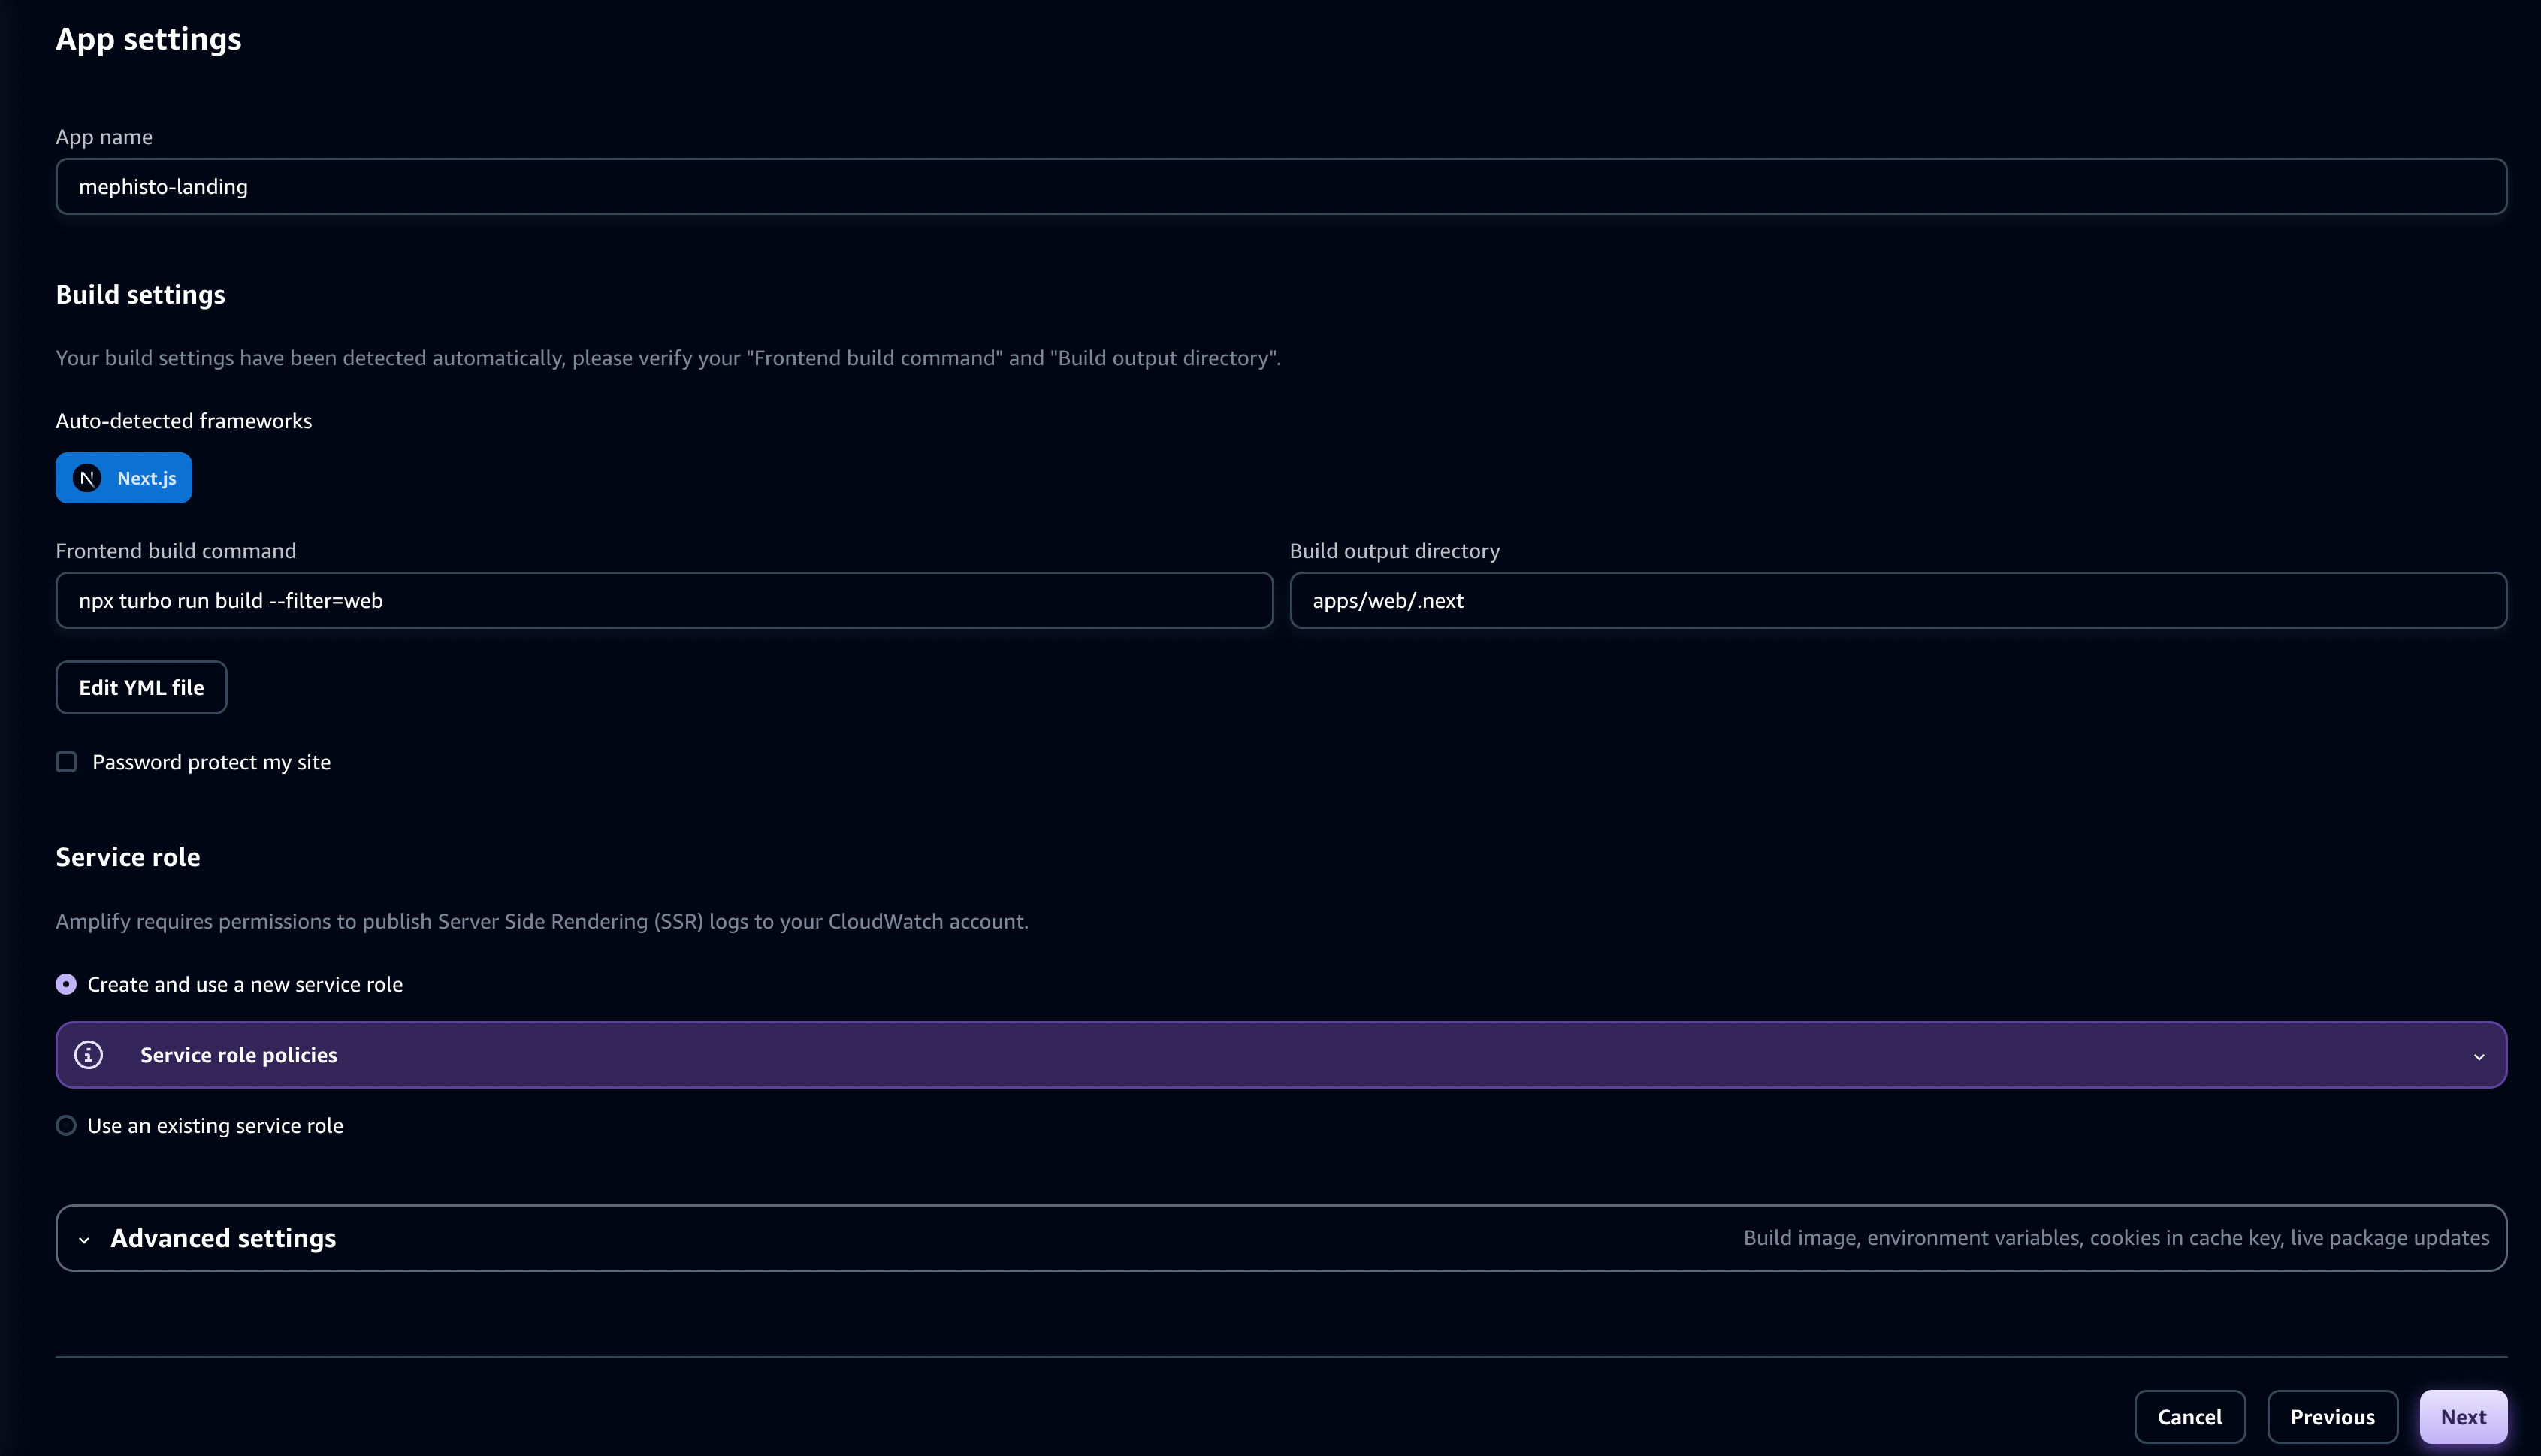Click the Advanced settings heading text
This screenshot has height=1456, width=2541.
tap(223, 1238)
